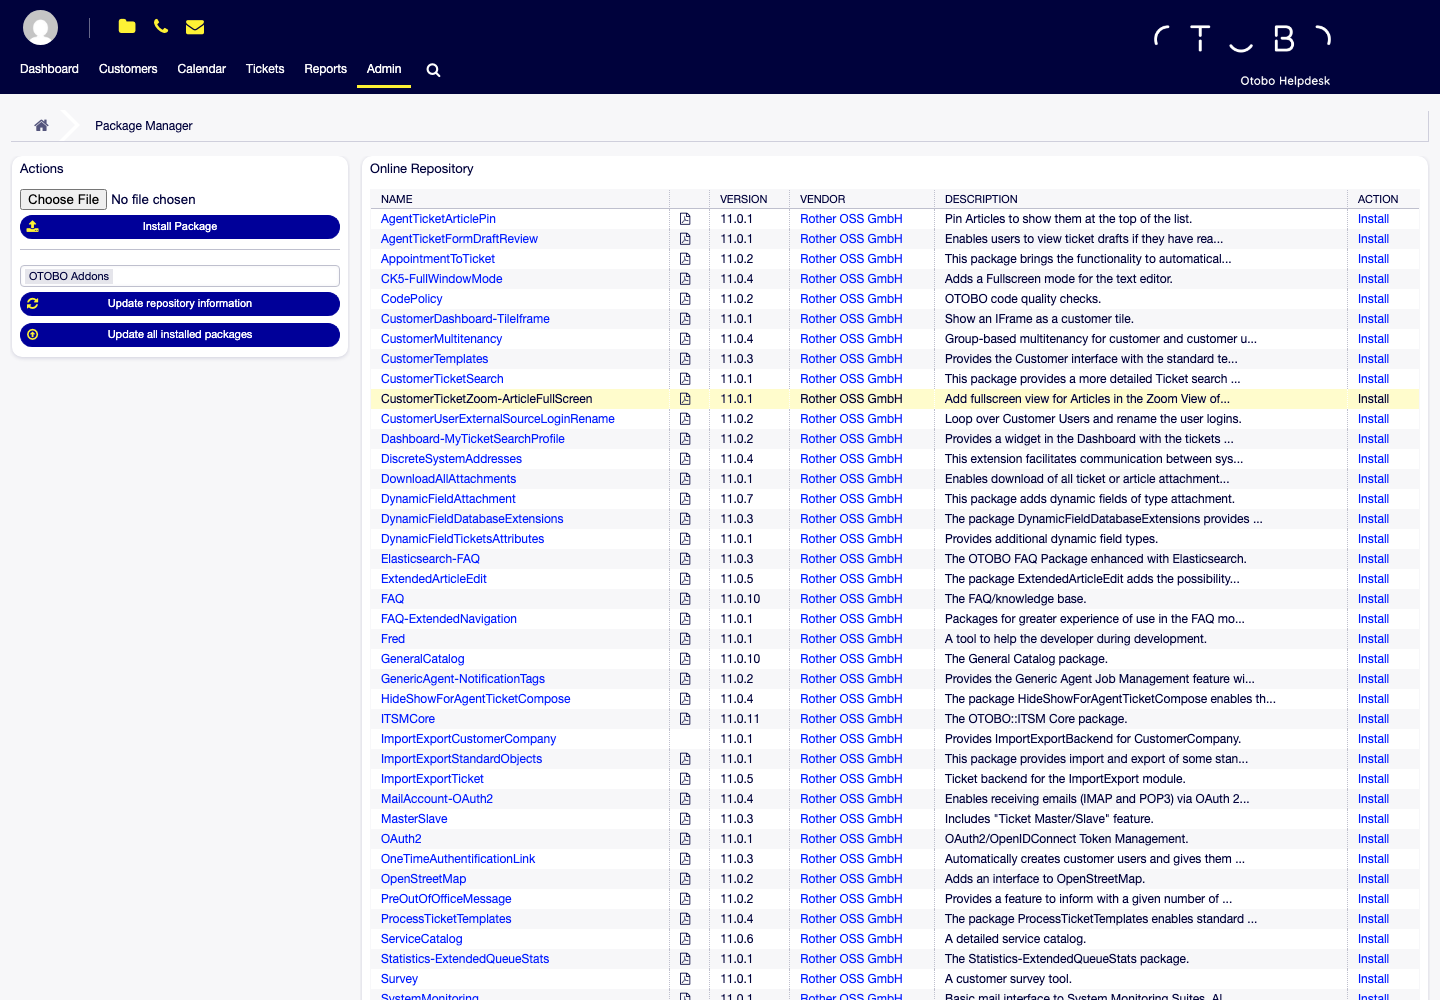Click the user avatar icon
Image resolution: width=1440 pixels, height=1000 pixels.
tap(40, 27)
